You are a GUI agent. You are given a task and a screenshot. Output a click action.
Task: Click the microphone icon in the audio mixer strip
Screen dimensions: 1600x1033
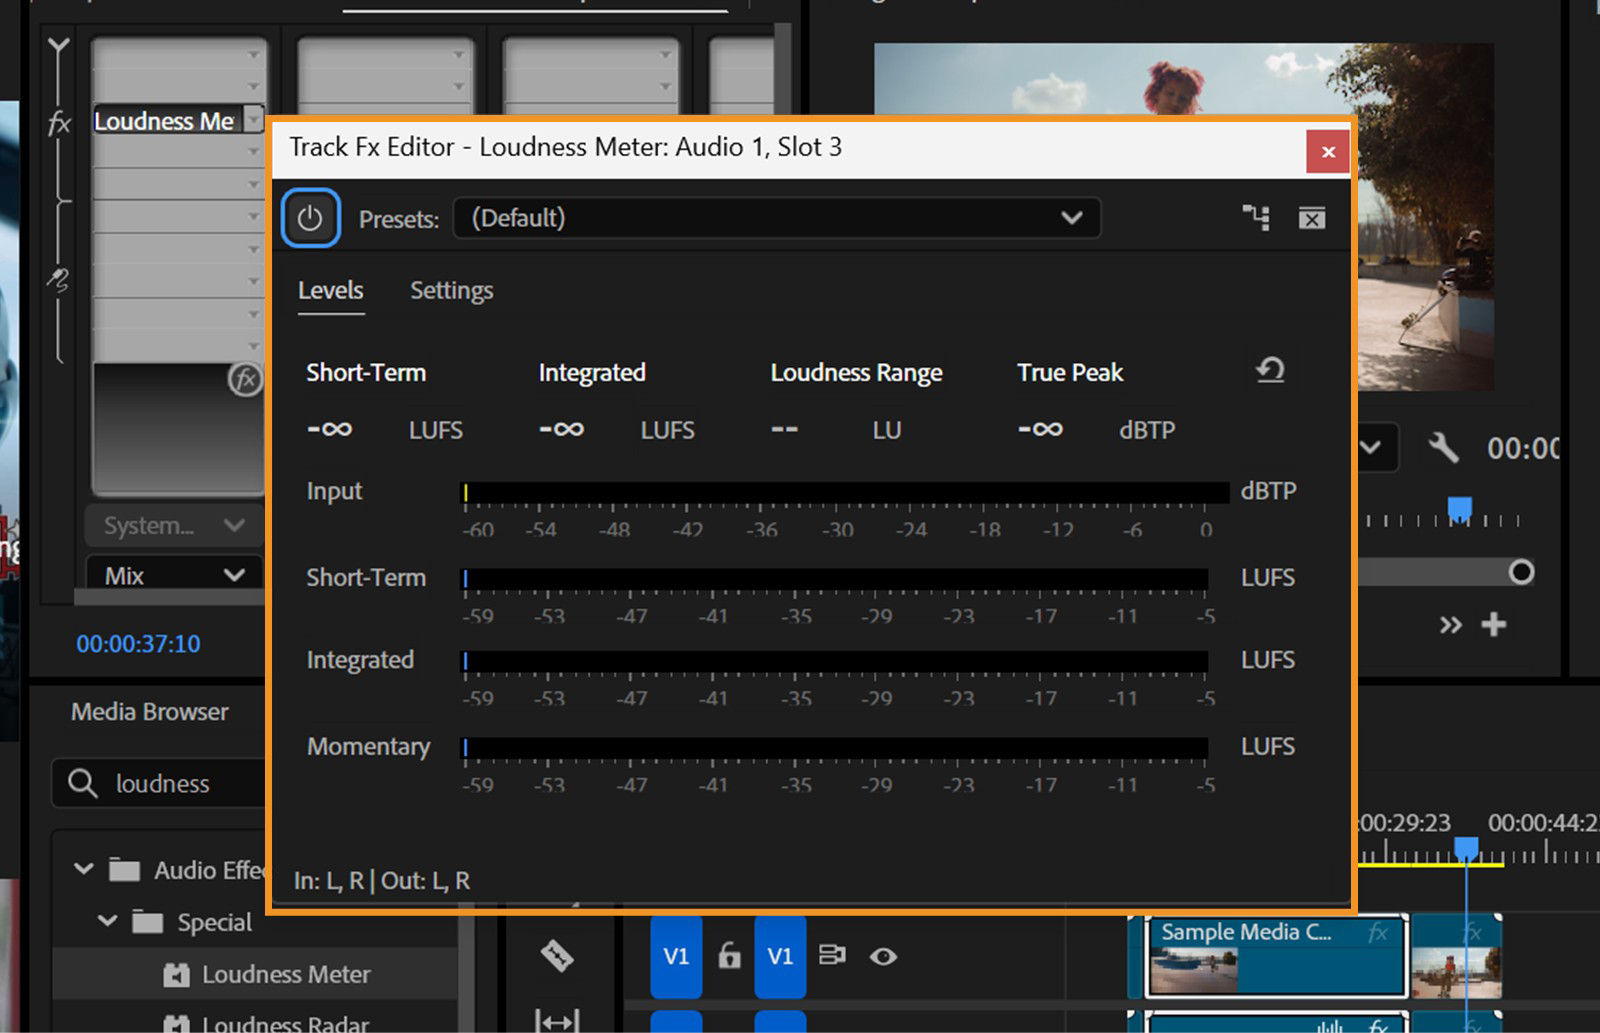click(57, 281)
